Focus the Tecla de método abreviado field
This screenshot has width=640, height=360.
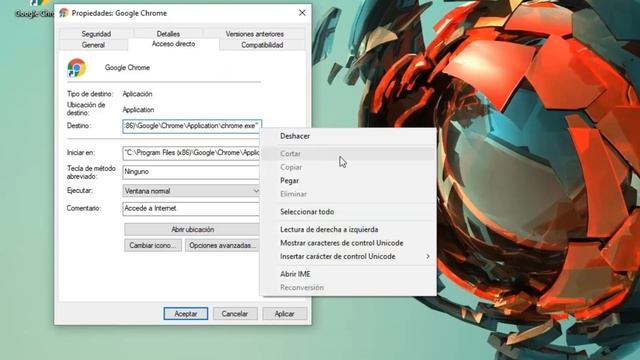coord(191,172)
